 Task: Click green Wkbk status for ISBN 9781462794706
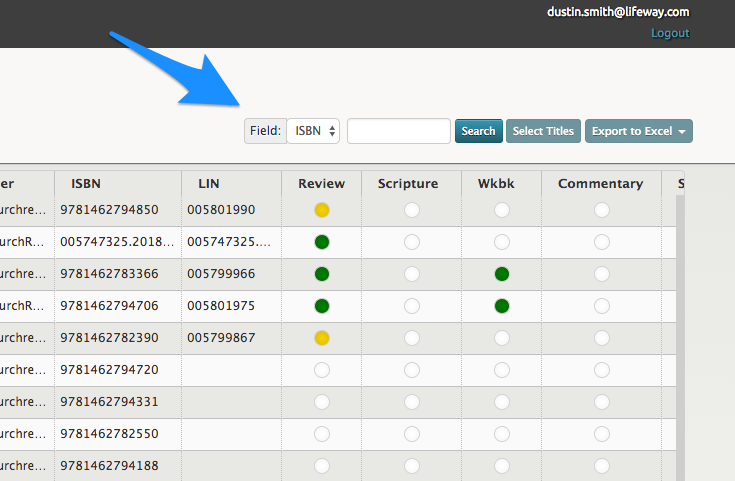[502, 306]
